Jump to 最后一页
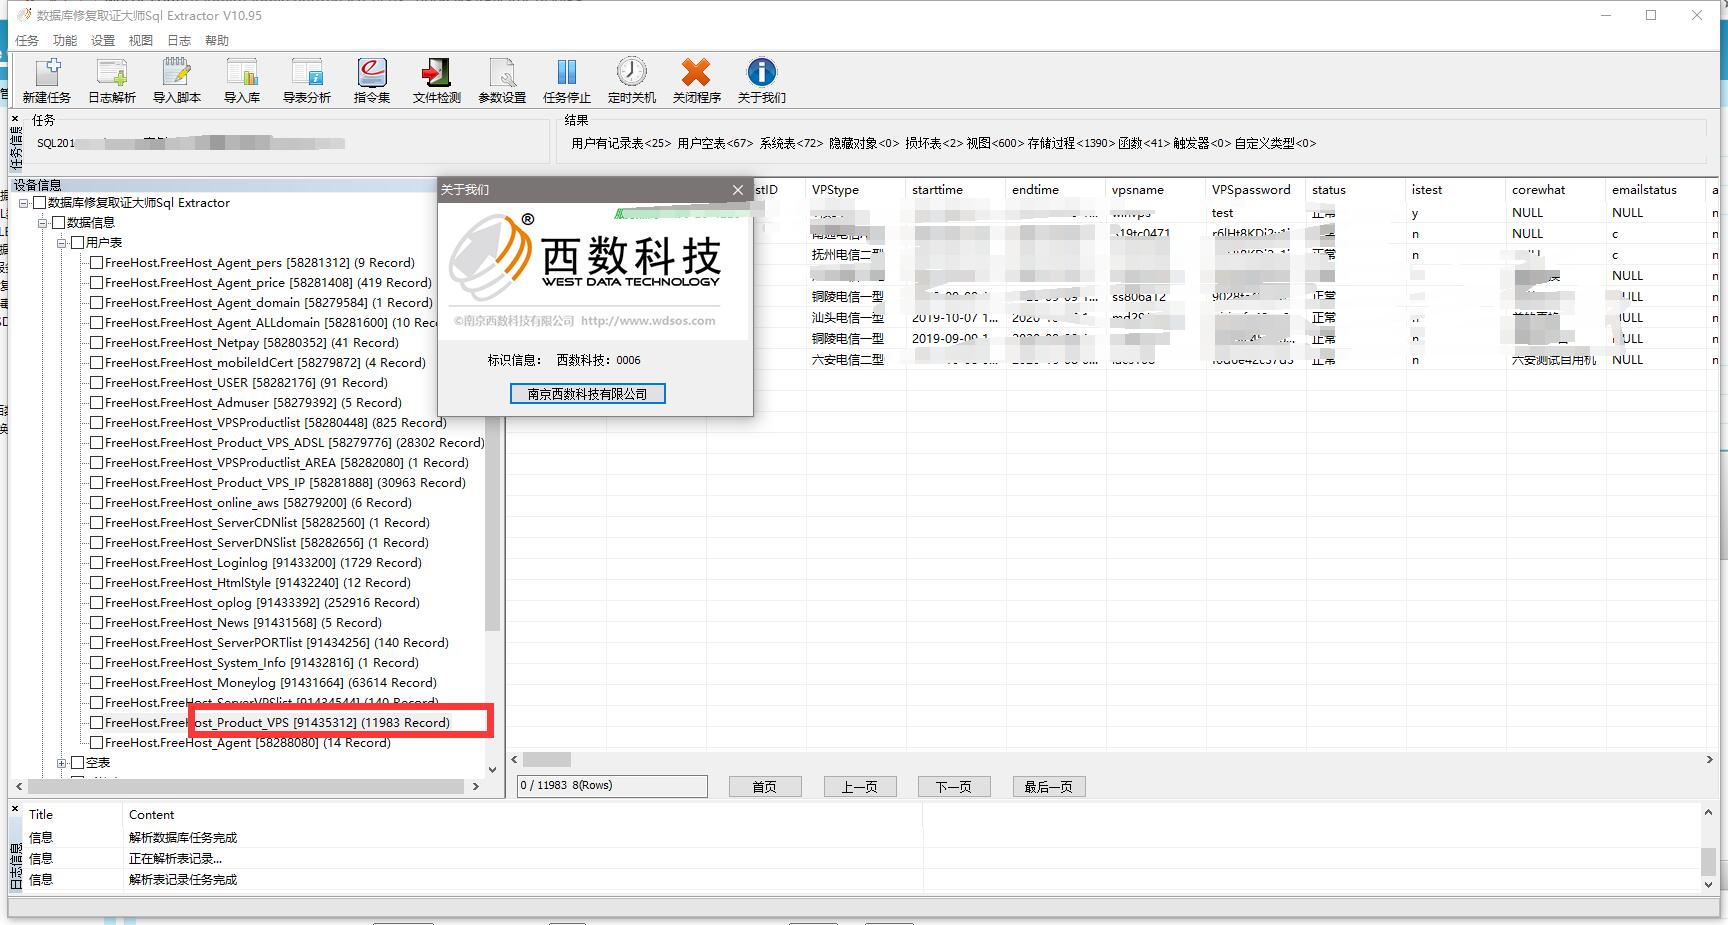 (x=1048, y=787)
